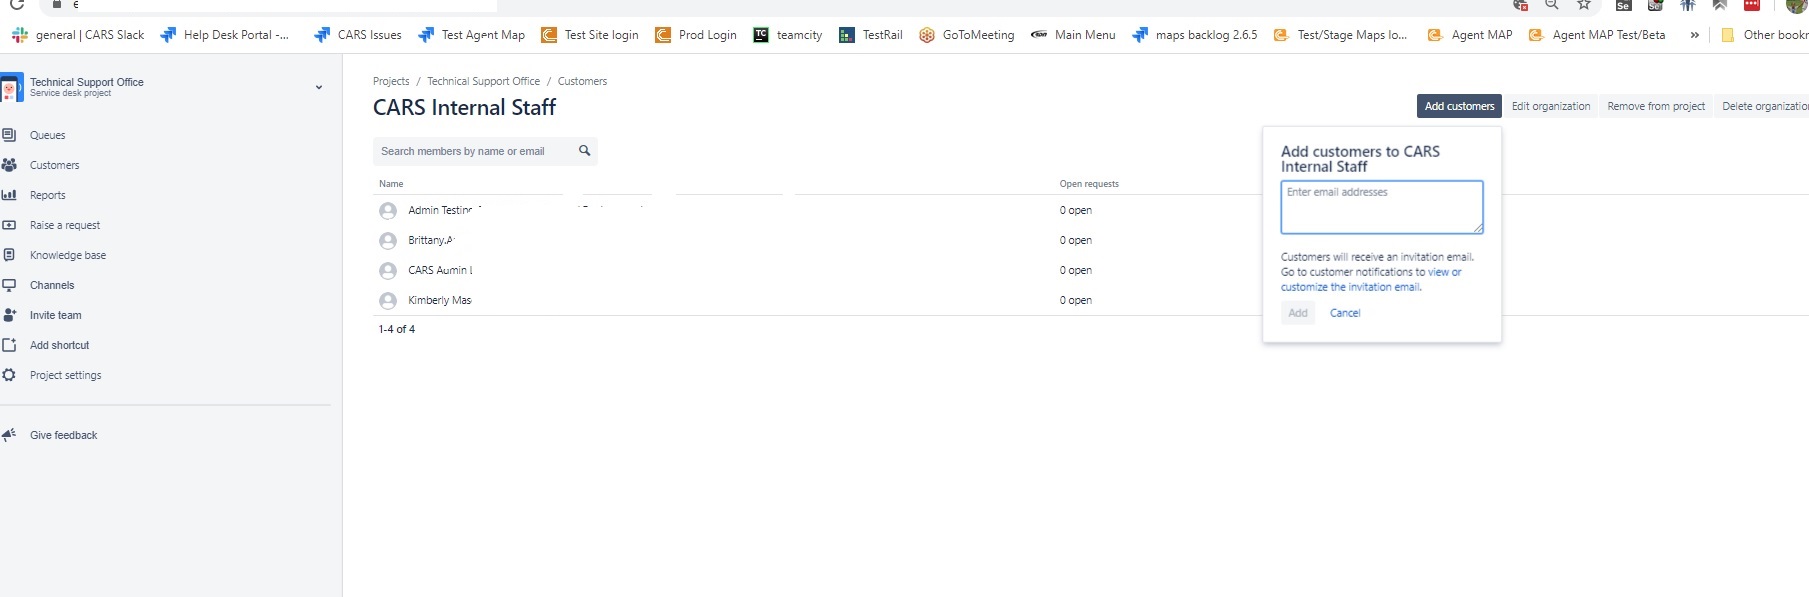Image resolution: width=1809 pixels, height=597 pixels.
Task: Click the search magnifier icon in members search
Action: click(x=585, y=151)
